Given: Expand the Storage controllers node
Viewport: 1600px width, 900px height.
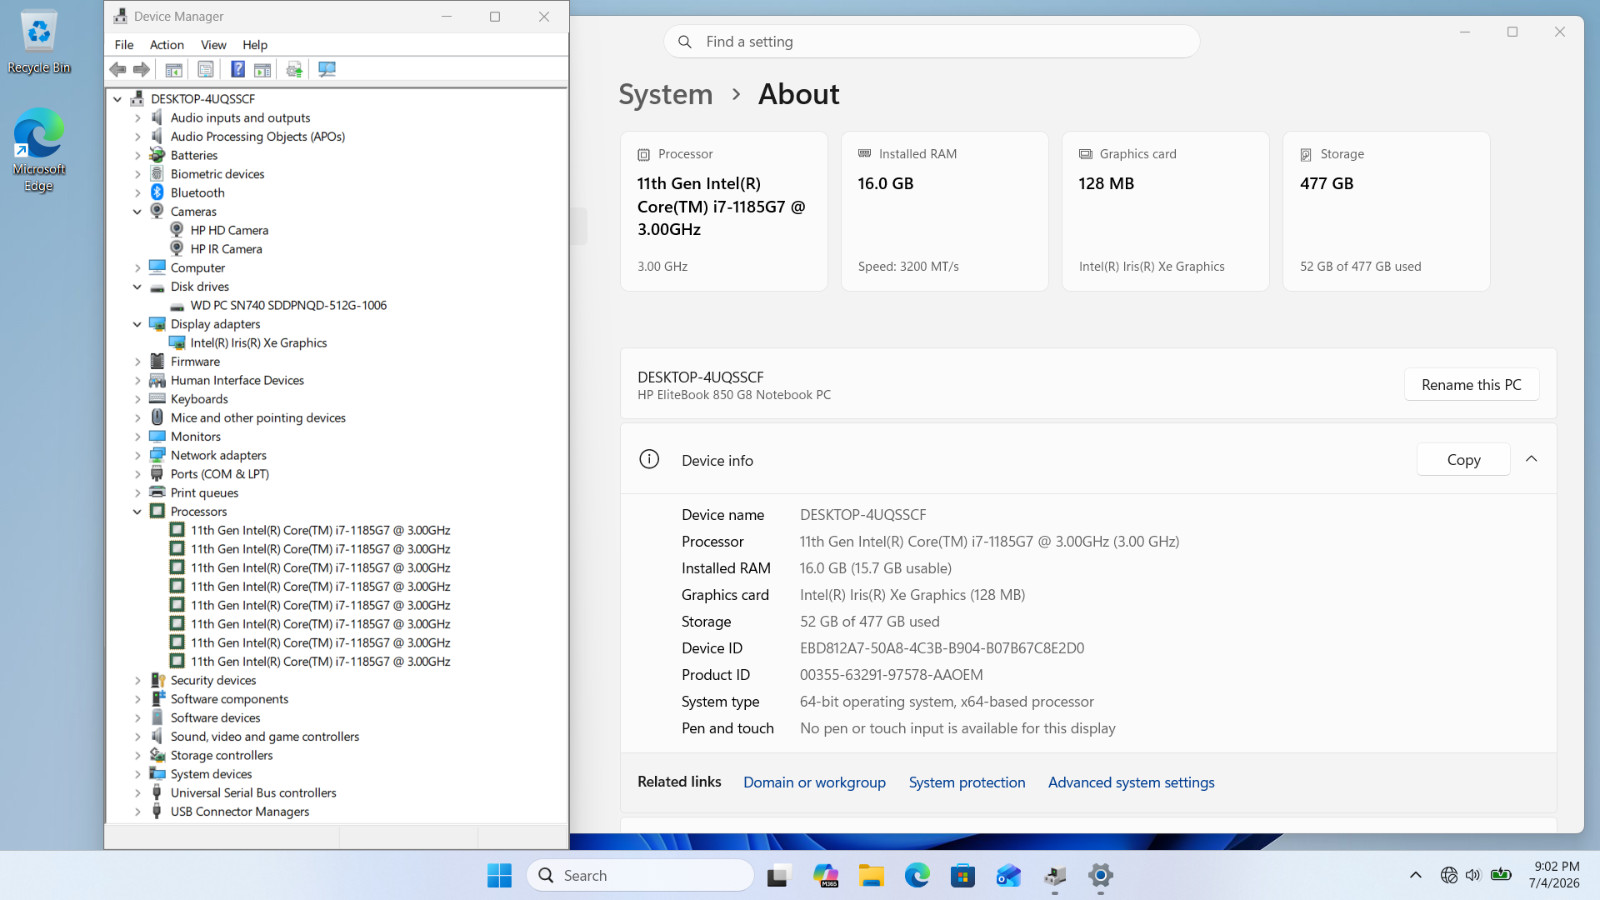Looking at the screenshot, I should pos(138,756).
